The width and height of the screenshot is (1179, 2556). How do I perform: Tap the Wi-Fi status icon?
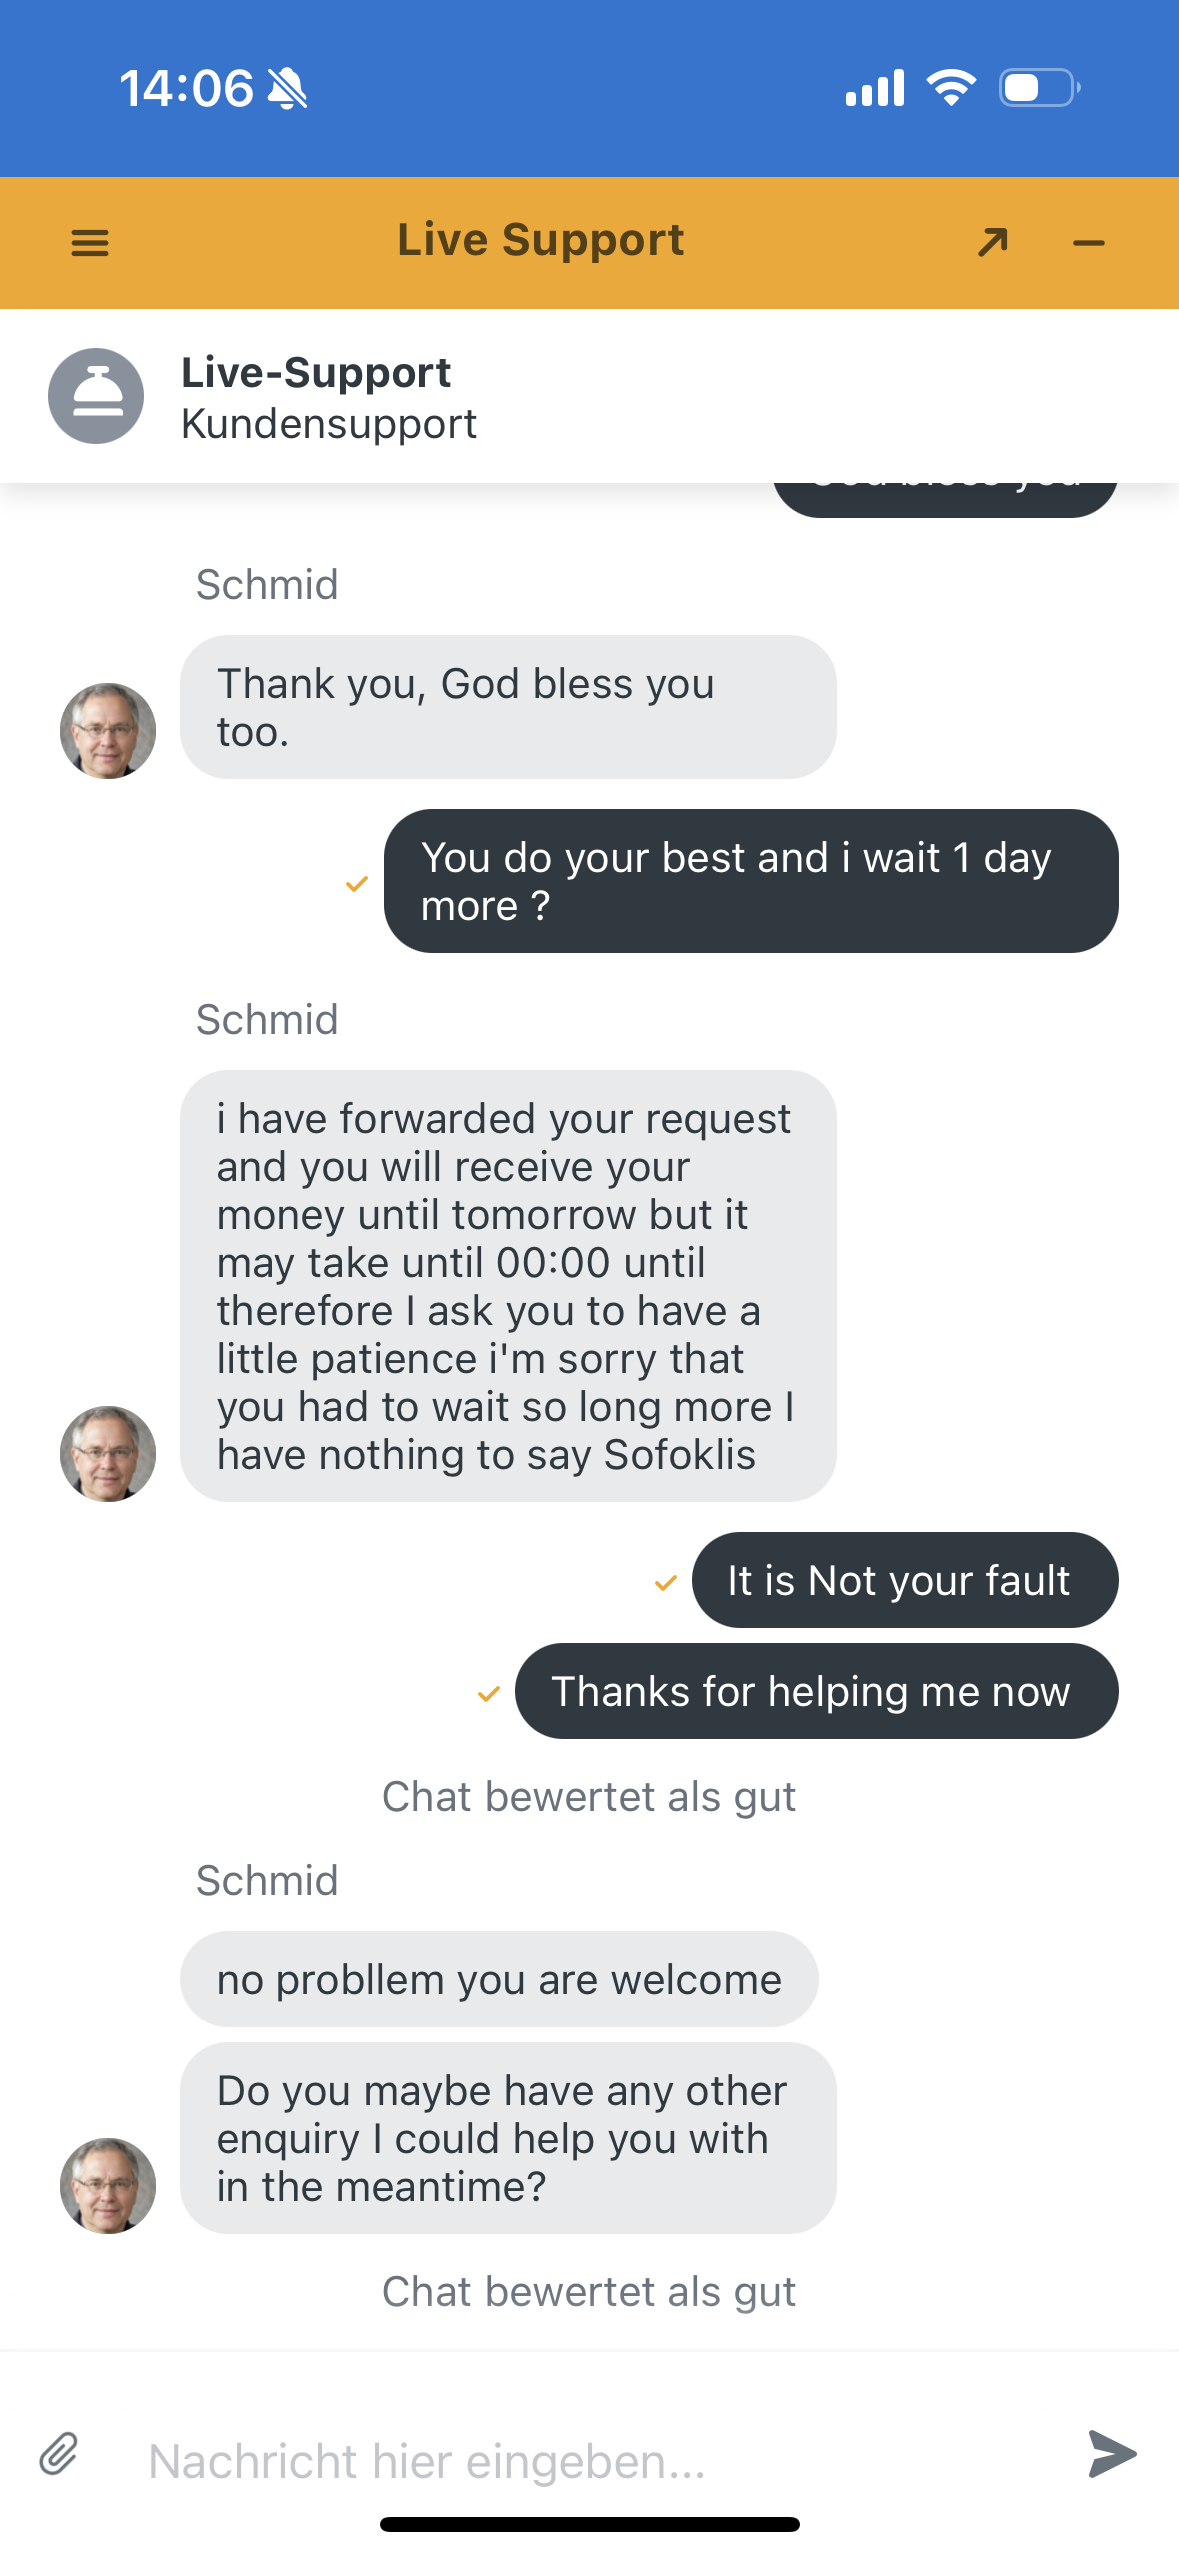coord(951,88)
